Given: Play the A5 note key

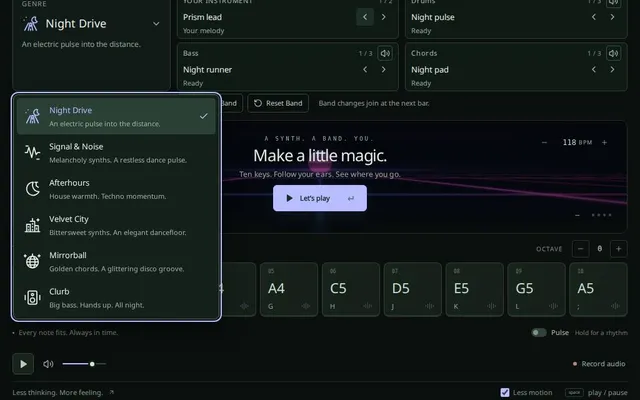Looking at the screenshot, I should pyautogui.click(x=598, y=289).
